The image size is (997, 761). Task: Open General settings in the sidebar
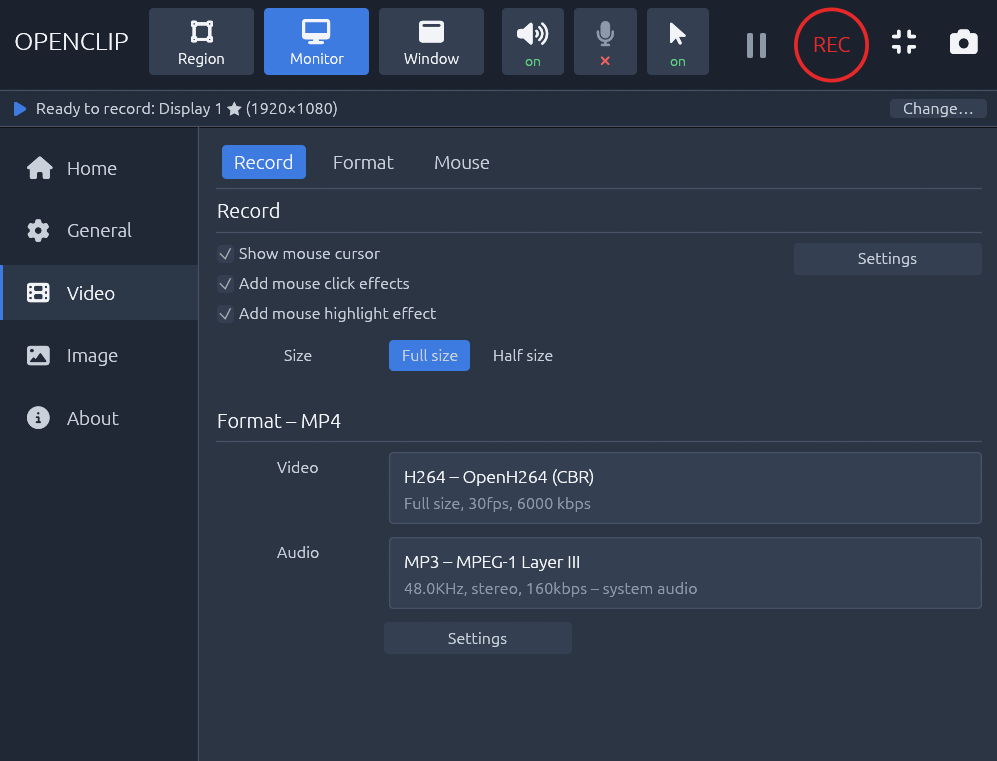coord(99,230)
